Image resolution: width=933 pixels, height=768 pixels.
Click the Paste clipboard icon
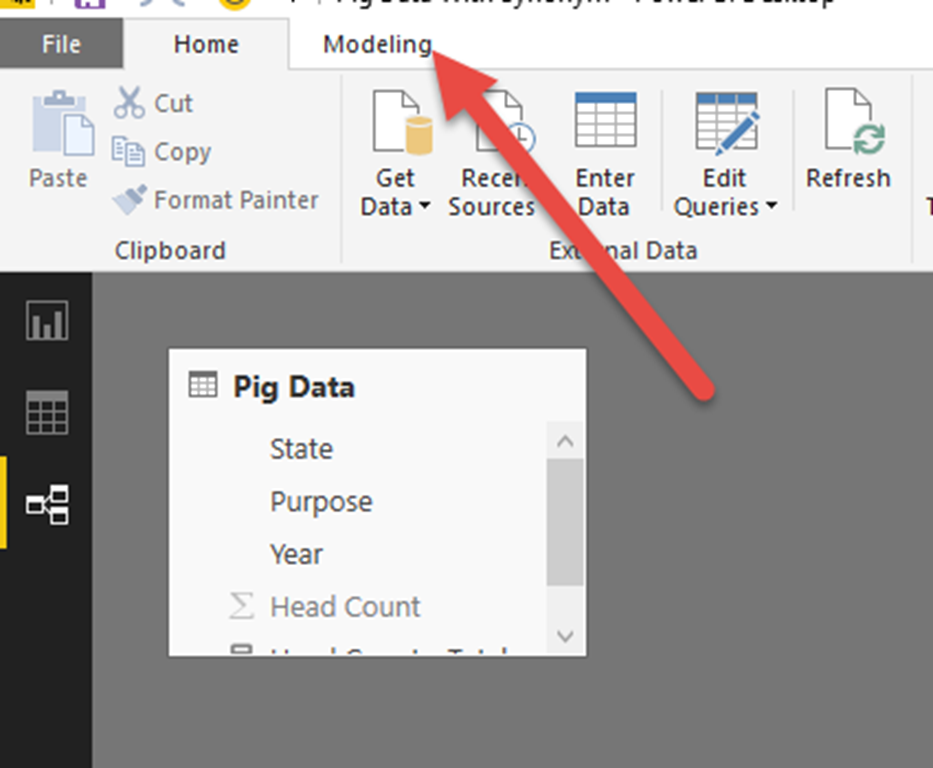(58, 124)
